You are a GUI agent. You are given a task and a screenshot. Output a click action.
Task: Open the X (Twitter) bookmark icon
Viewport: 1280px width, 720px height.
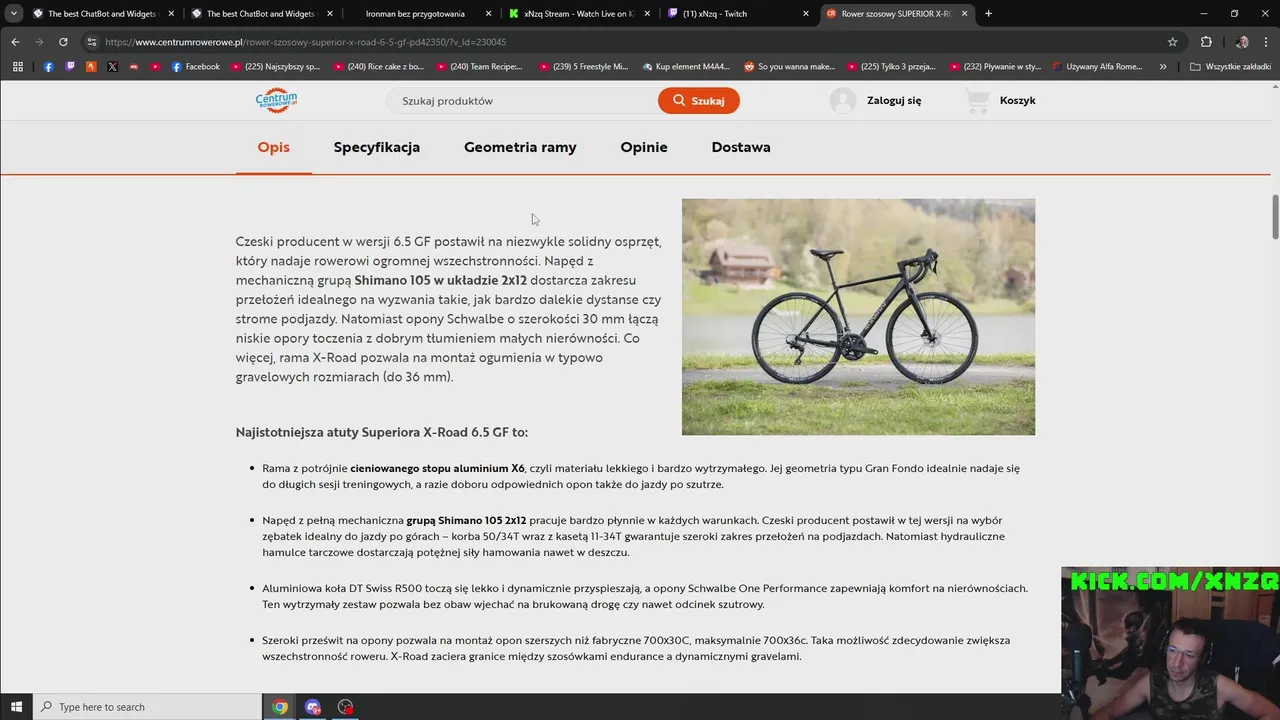point(112,67)
